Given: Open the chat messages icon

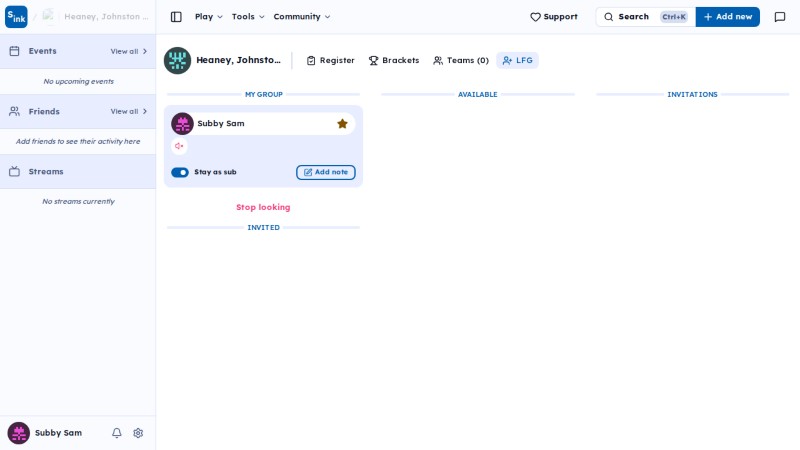Looking at the screenshot, I should point(780,17).
